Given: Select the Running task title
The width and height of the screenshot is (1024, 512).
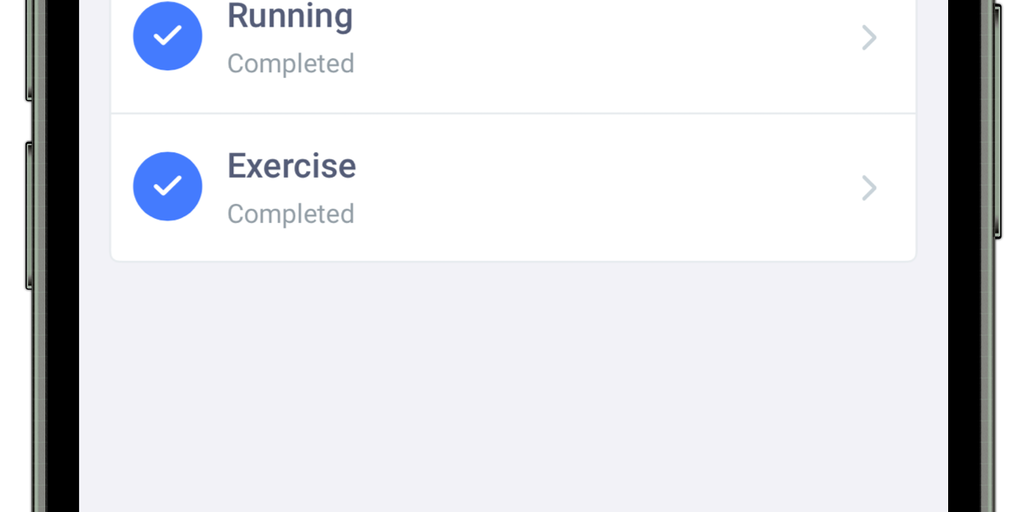Looking at the screenshot, I should click(290, 16).
